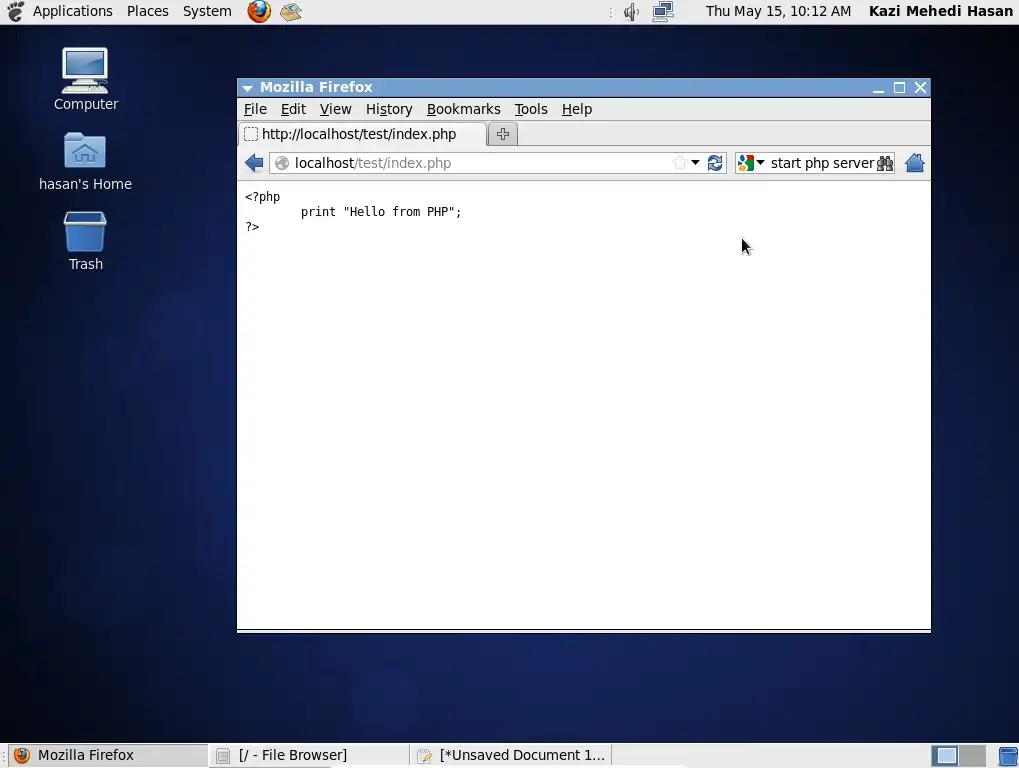This screenshot has width=1019, height=768.
Task: Click the 'print "Hello from PHP";' text line
Action: point(381,212)
